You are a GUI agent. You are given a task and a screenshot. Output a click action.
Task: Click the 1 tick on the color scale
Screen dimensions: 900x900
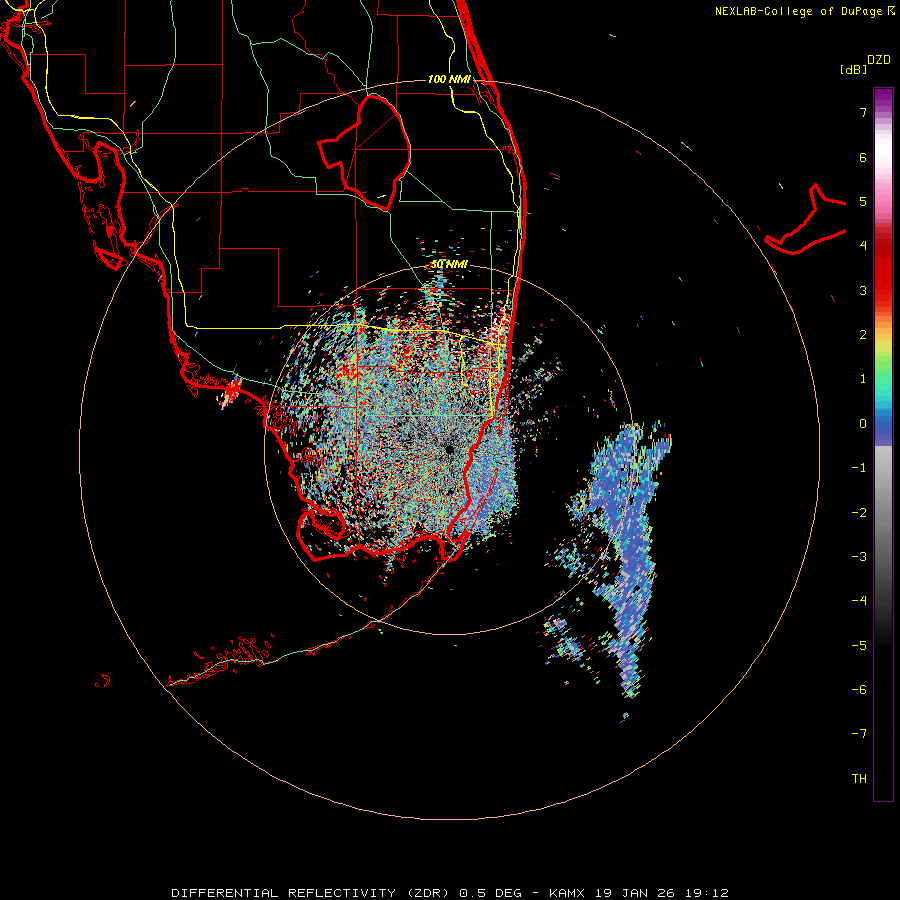tap(863, 379)
